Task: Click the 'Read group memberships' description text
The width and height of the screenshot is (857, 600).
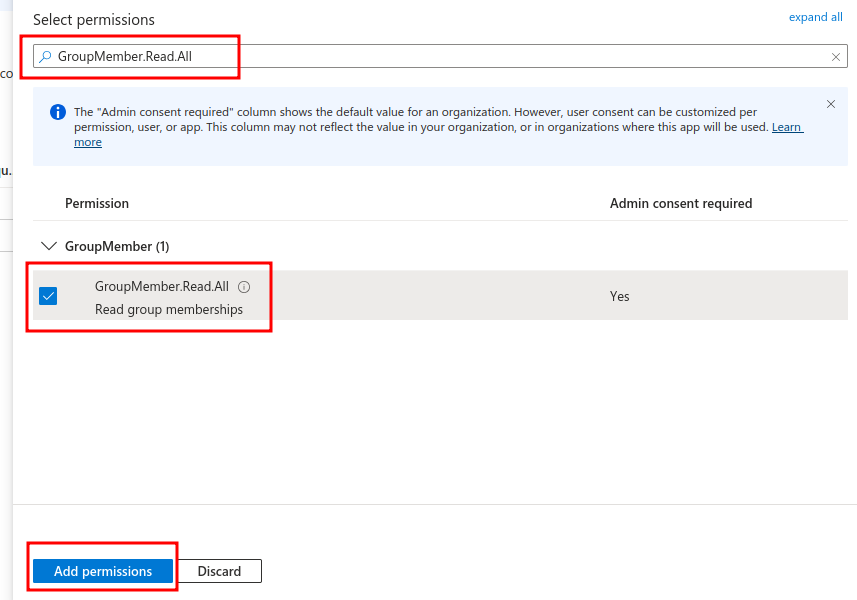Action: tap(169, 309)
